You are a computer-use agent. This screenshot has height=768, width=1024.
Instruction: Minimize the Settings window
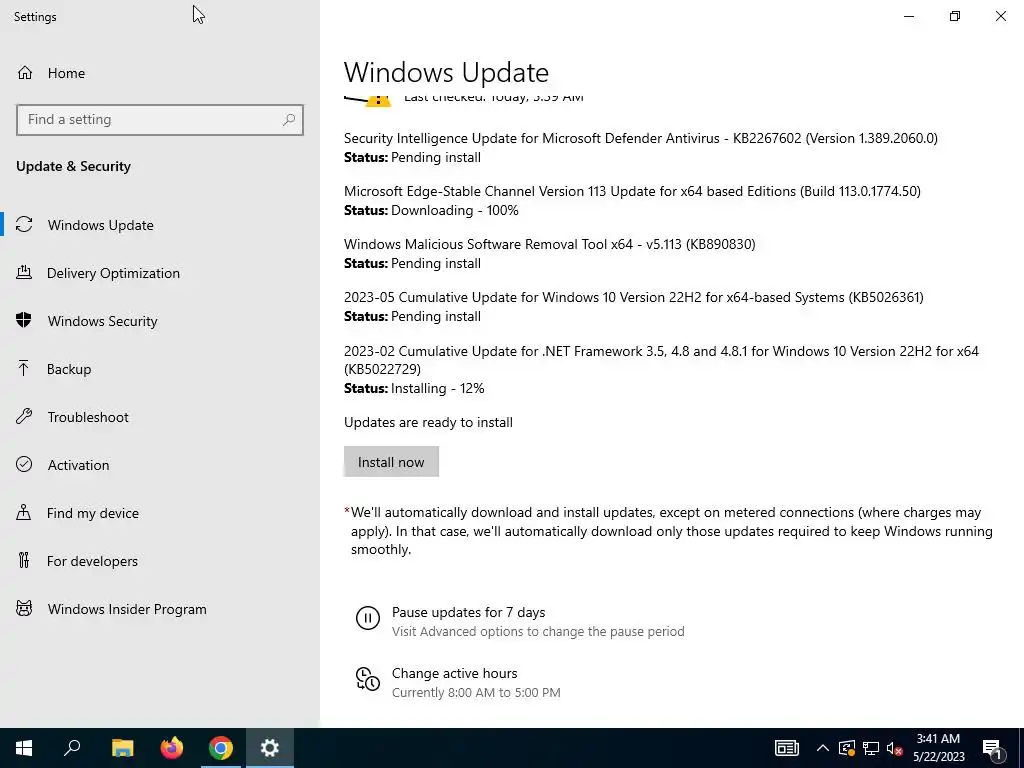908,16
